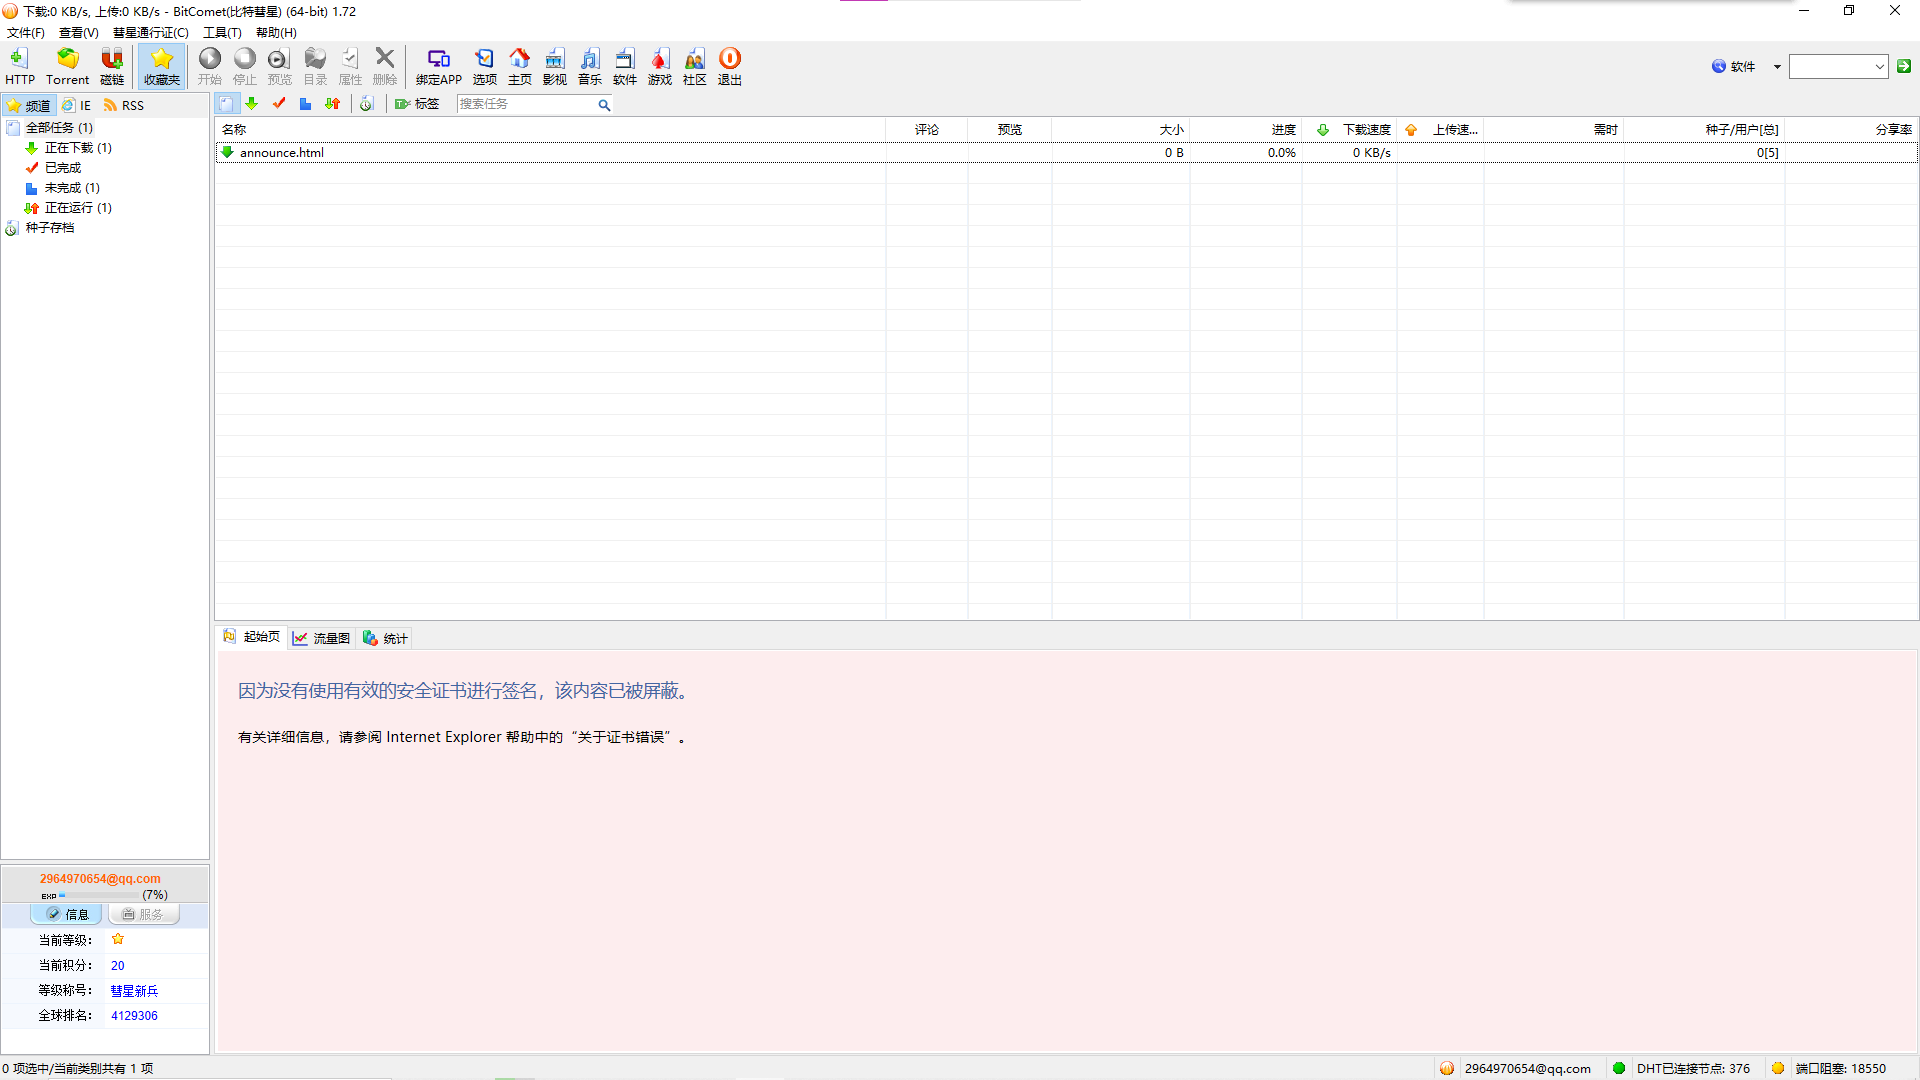Switch to the 频道 channel tab
Viewport: 1920px width, 1080px height.
(x=29, y=105)
